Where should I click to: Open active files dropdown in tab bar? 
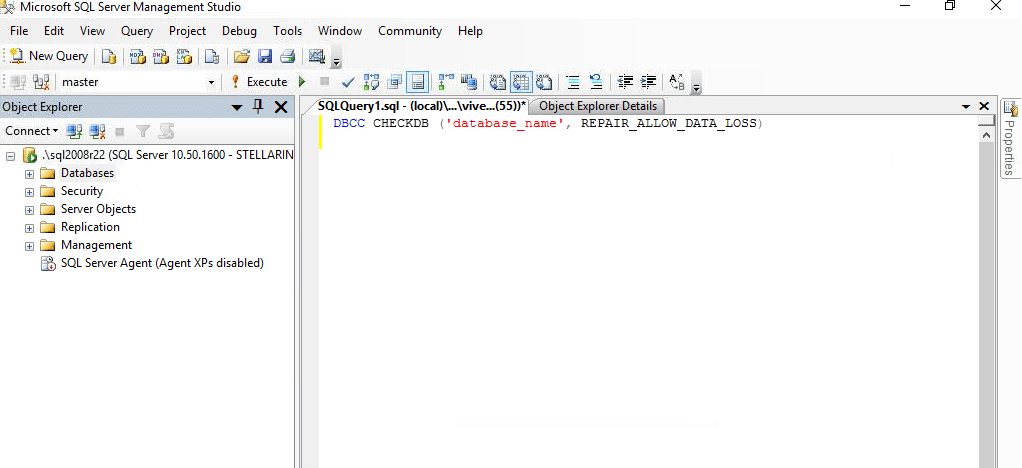(966, 106)
